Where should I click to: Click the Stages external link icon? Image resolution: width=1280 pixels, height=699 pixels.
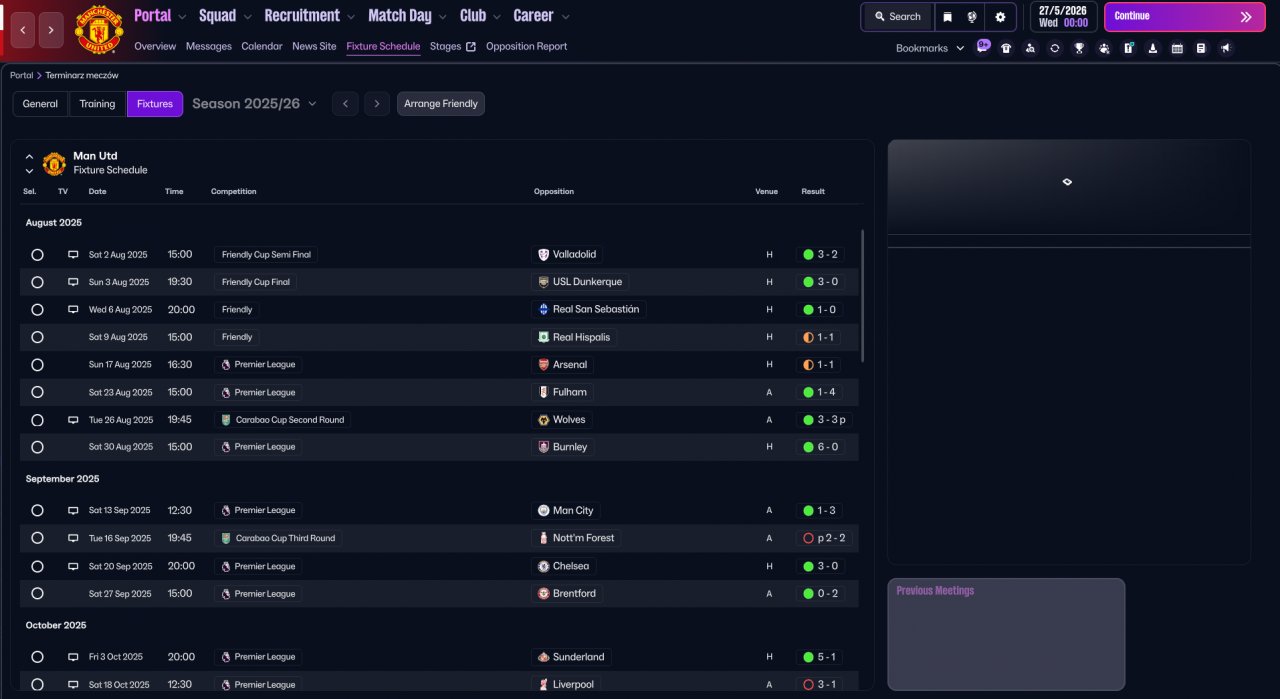click(471, 46)
